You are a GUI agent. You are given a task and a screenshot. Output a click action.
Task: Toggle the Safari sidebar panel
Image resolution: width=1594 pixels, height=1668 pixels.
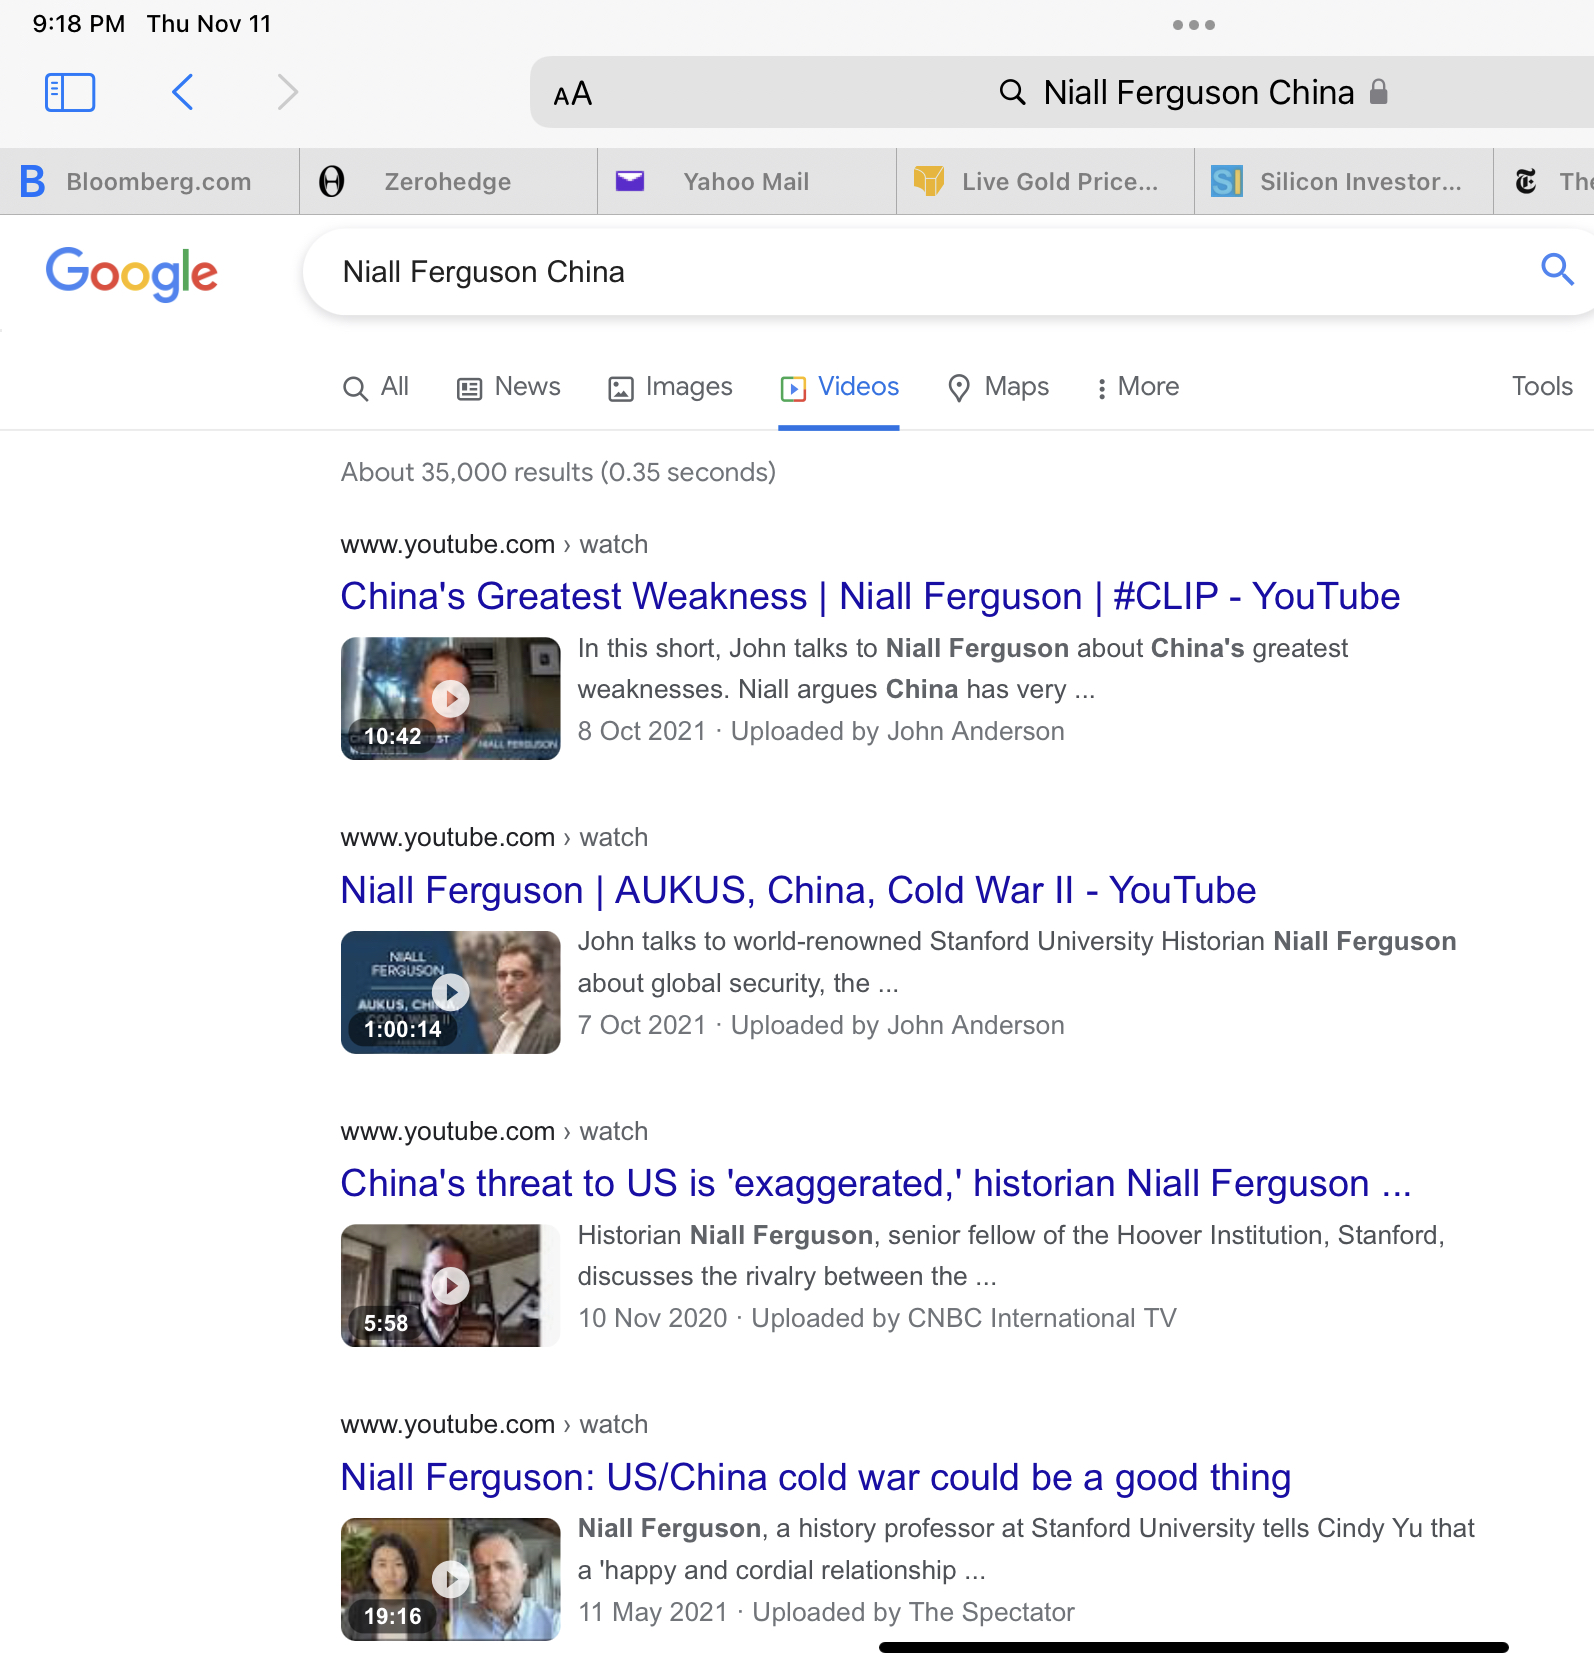70,92
